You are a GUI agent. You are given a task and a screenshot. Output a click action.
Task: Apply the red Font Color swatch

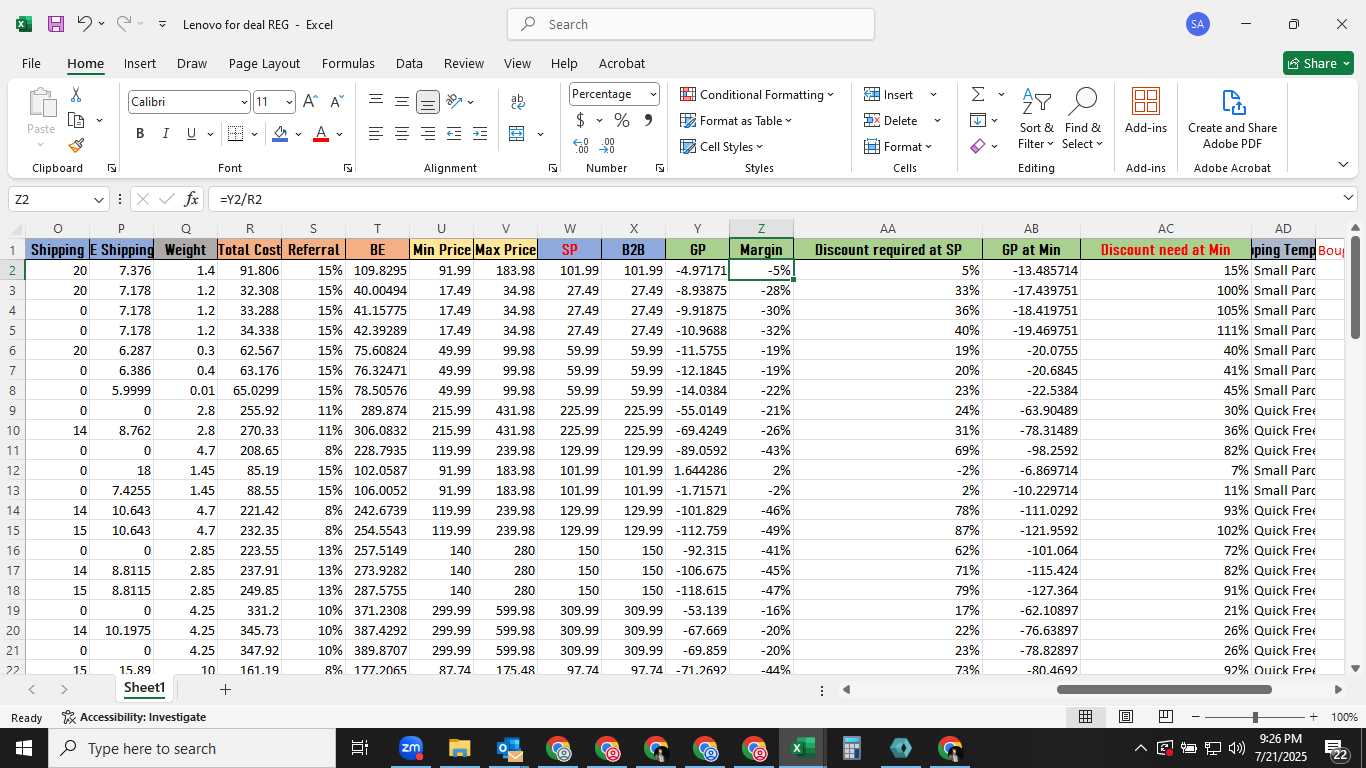click(321, 134)
